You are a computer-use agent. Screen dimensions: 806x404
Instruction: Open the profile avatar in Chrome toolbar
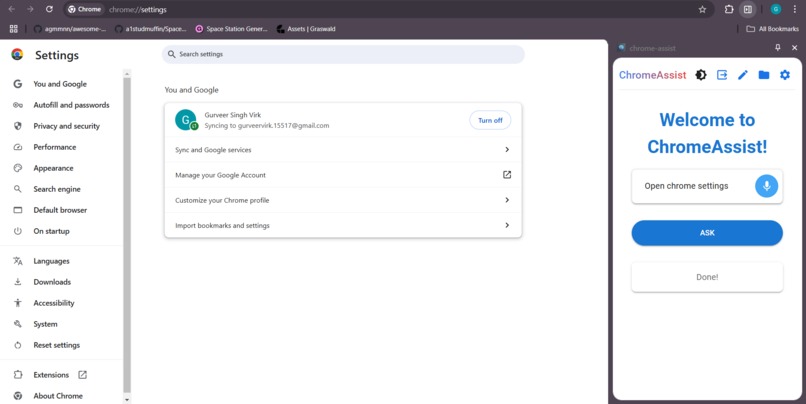click(x=776, y=9)
